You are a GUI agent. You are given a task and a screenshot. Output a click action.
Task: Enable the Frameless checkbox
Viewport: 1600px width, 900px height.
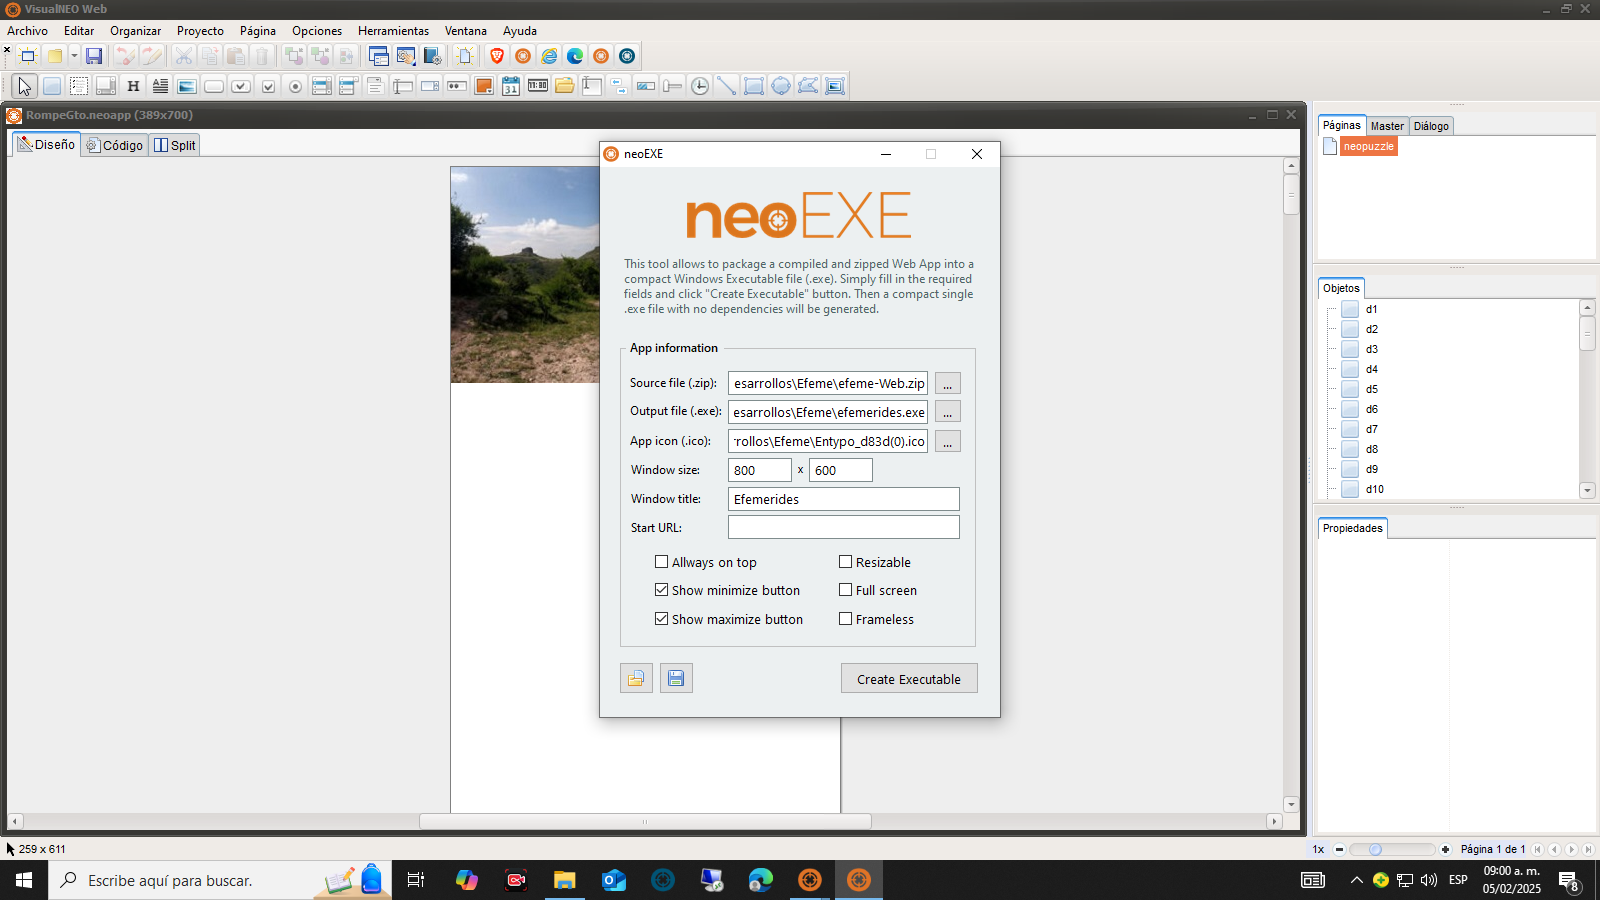(845, 619)
